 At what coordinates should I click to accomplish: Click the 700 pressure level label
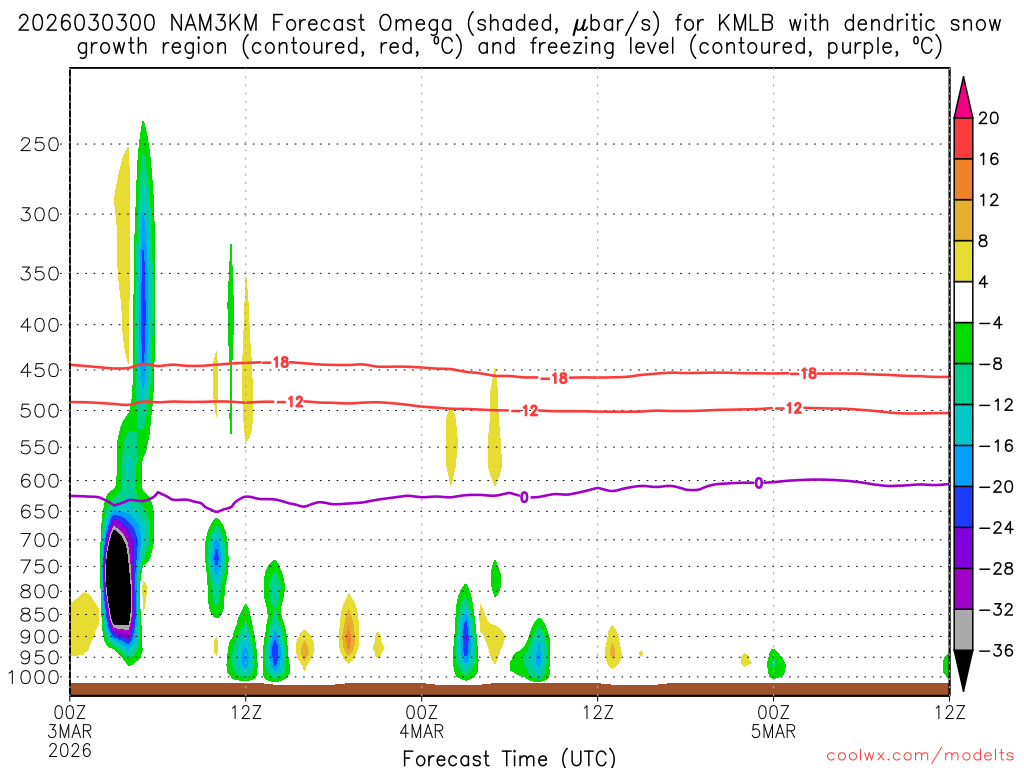tap(40, 540)
